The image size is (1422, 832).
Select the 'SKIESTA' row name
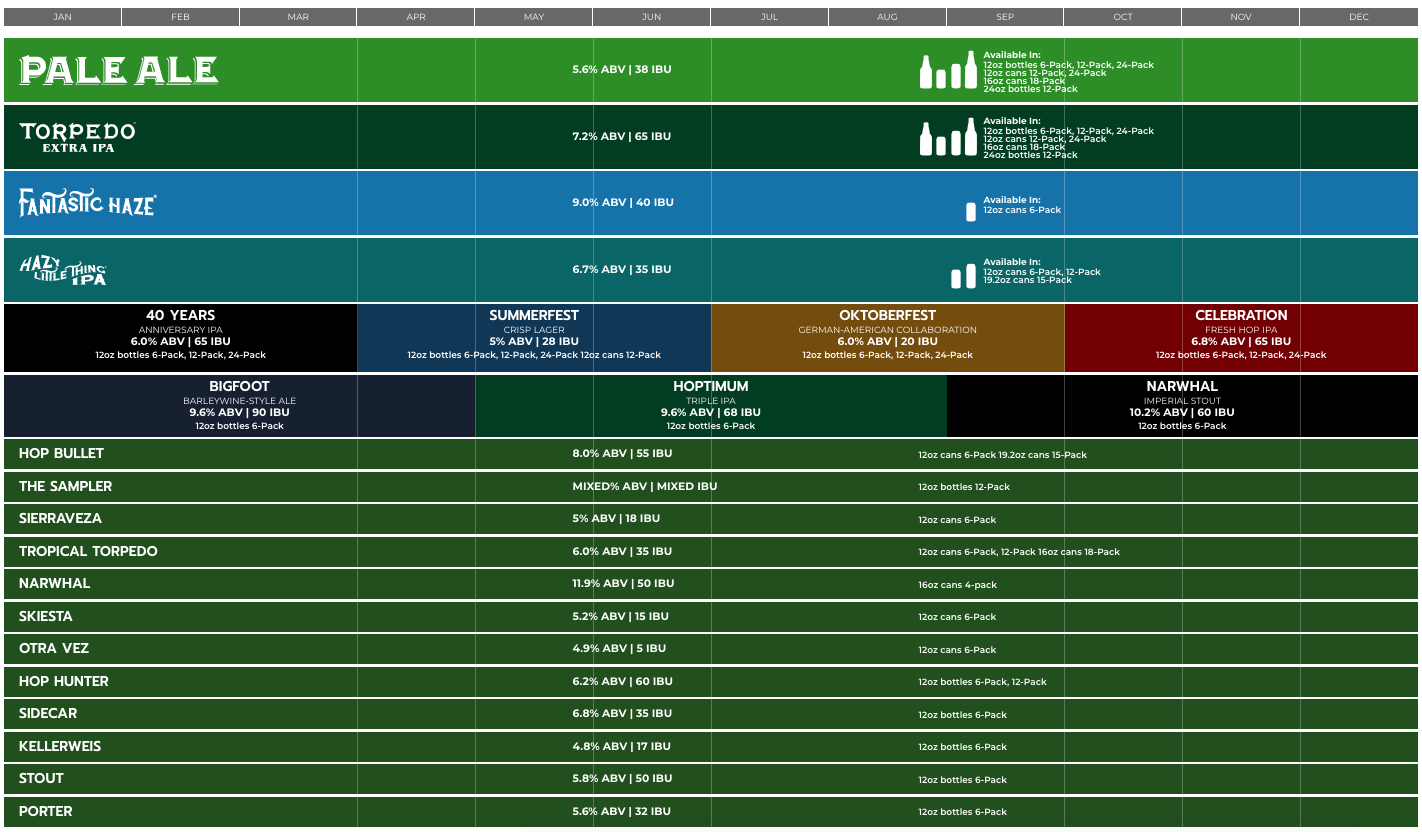click(x=46, y=616)
